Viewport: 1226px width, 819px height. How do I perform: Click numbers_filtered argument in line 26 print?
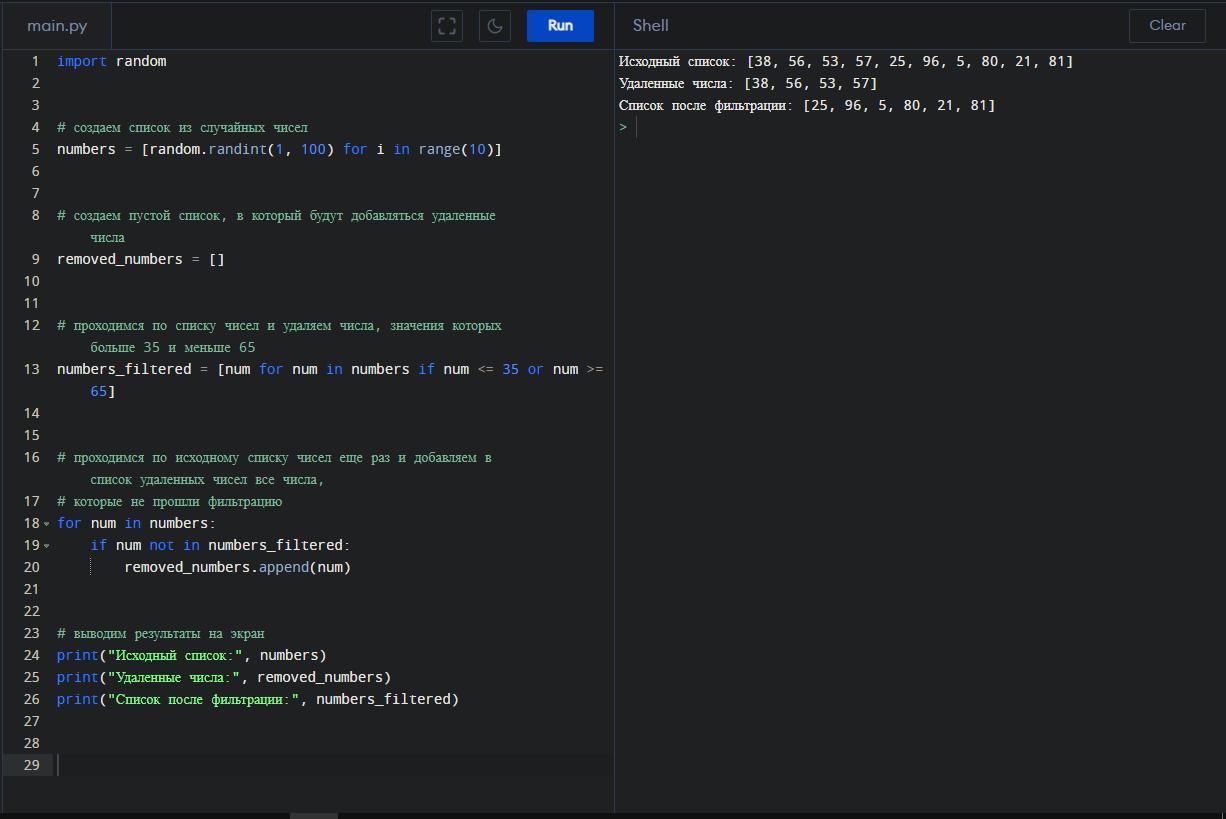[383, 699]
